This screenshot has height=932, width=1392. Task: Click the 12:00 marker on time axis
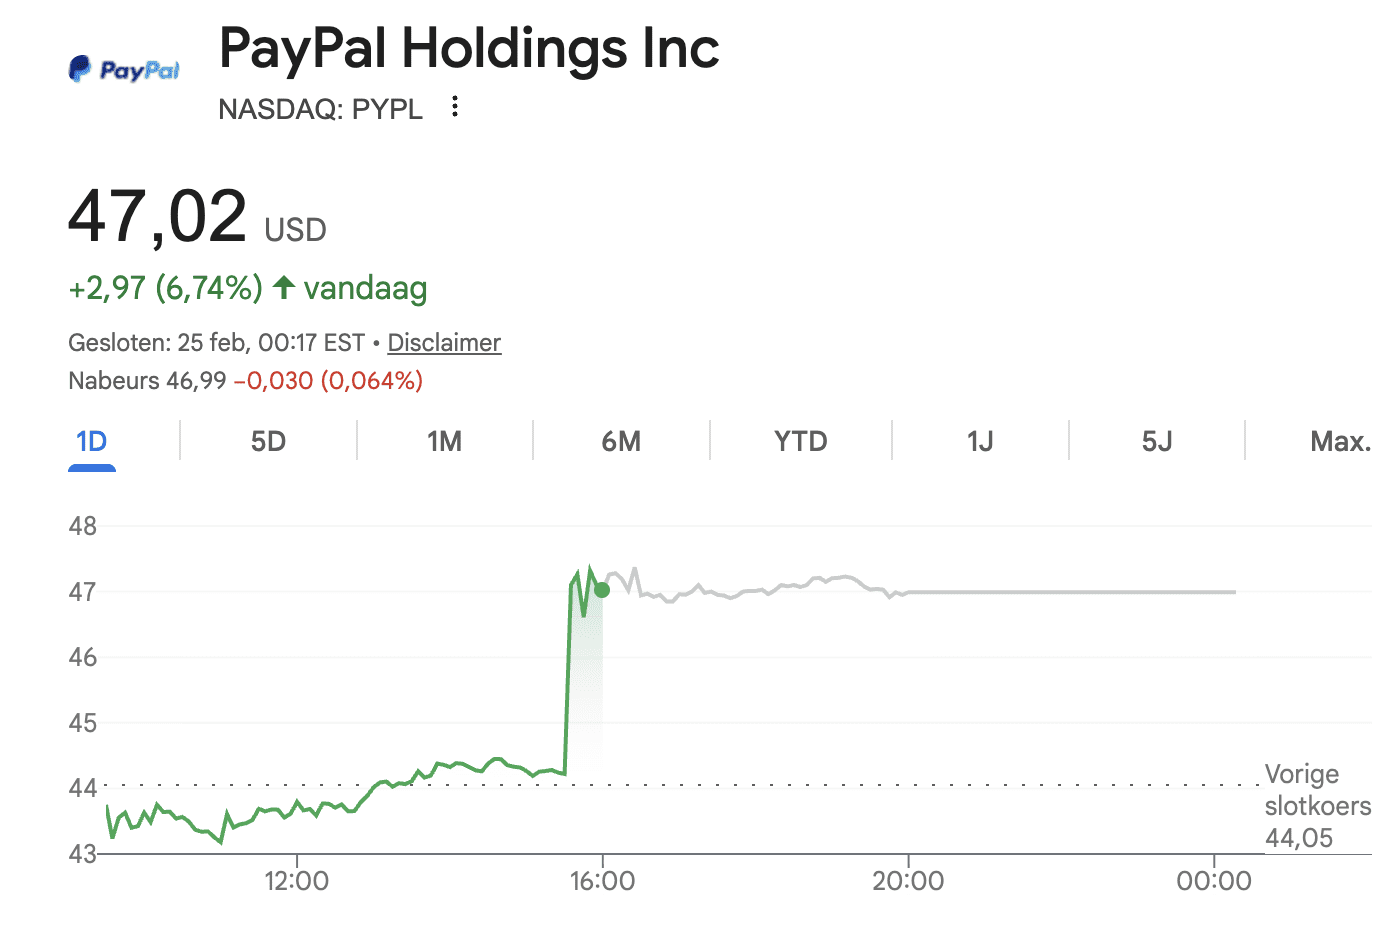coord(297,881)
